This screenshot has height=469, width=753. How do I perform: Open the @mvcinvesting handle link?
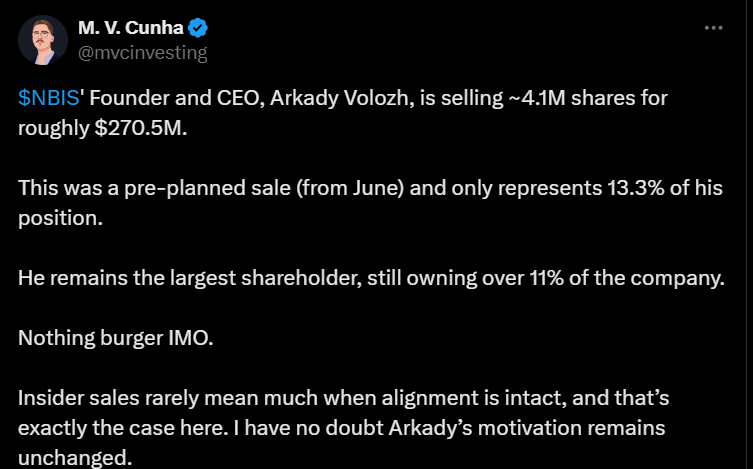click(x=141, y=53)
